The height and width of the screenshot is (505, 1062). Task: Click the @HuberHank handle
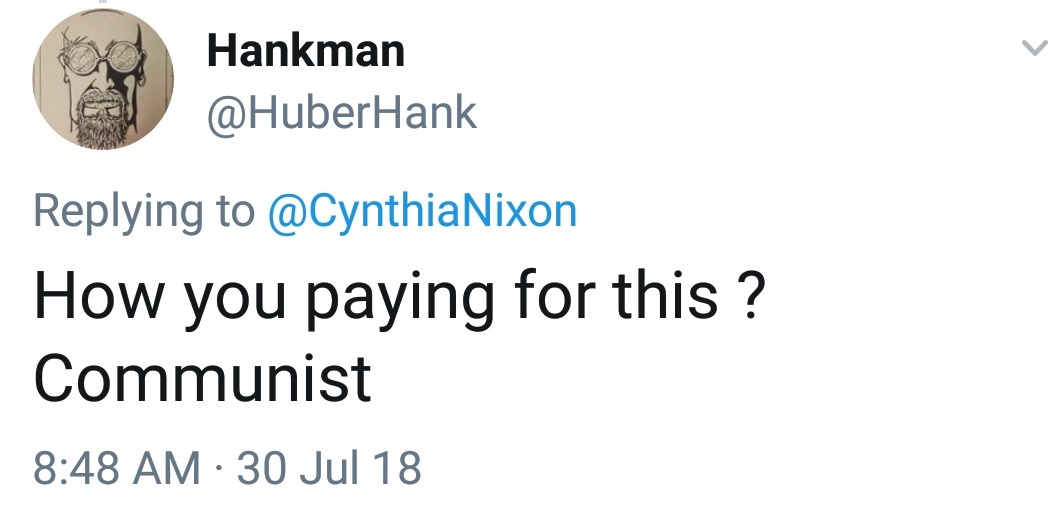click(x=341, y=114)
